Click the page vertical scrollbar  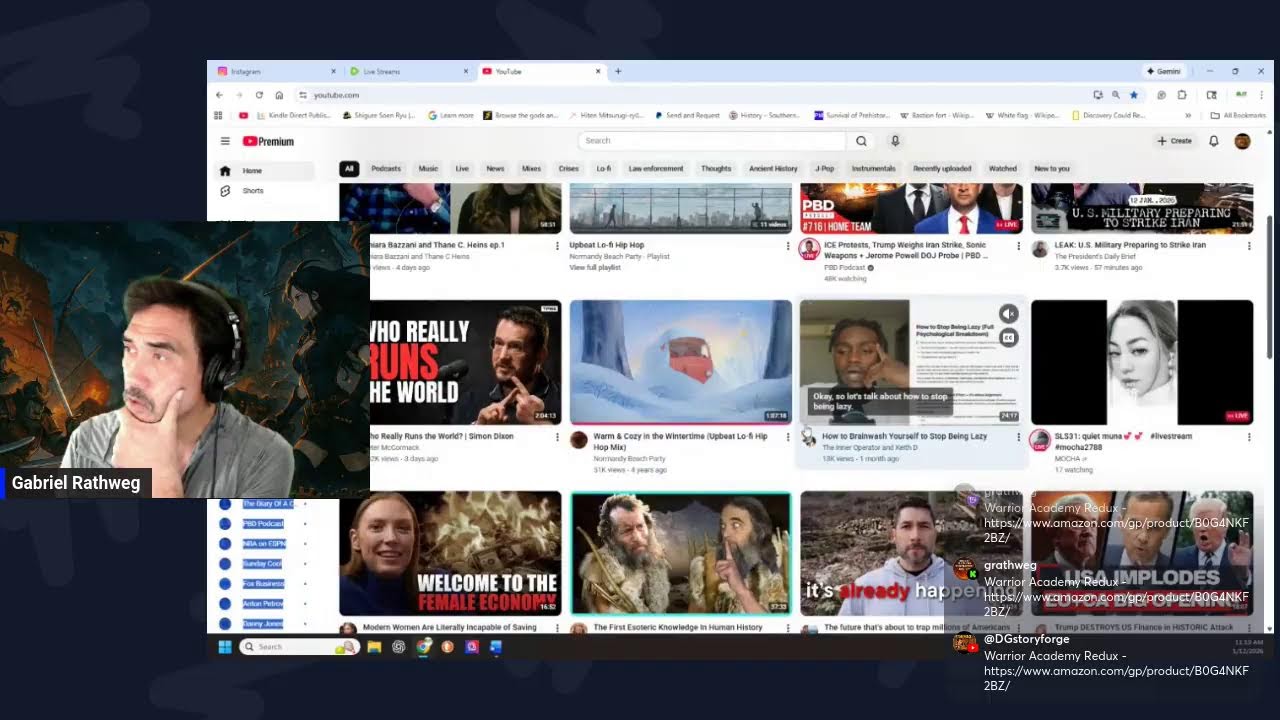pos(1270,285)
